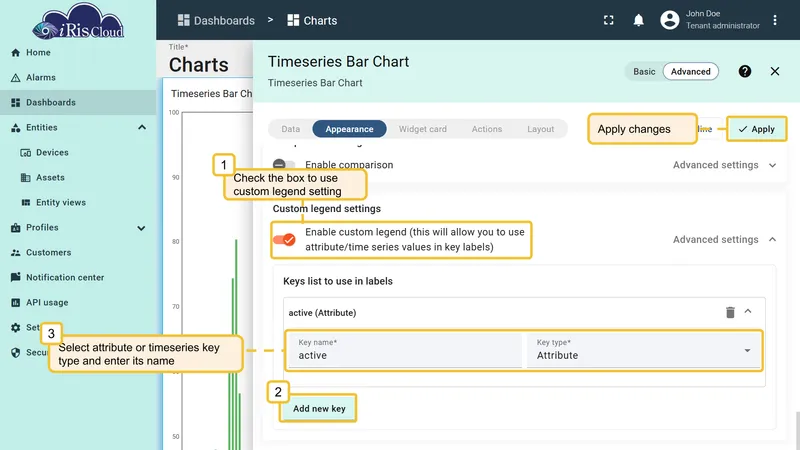The width and height of the screenshot is (800, 450).
Task: Open the help question mark icon
Action: click(744, 71)
